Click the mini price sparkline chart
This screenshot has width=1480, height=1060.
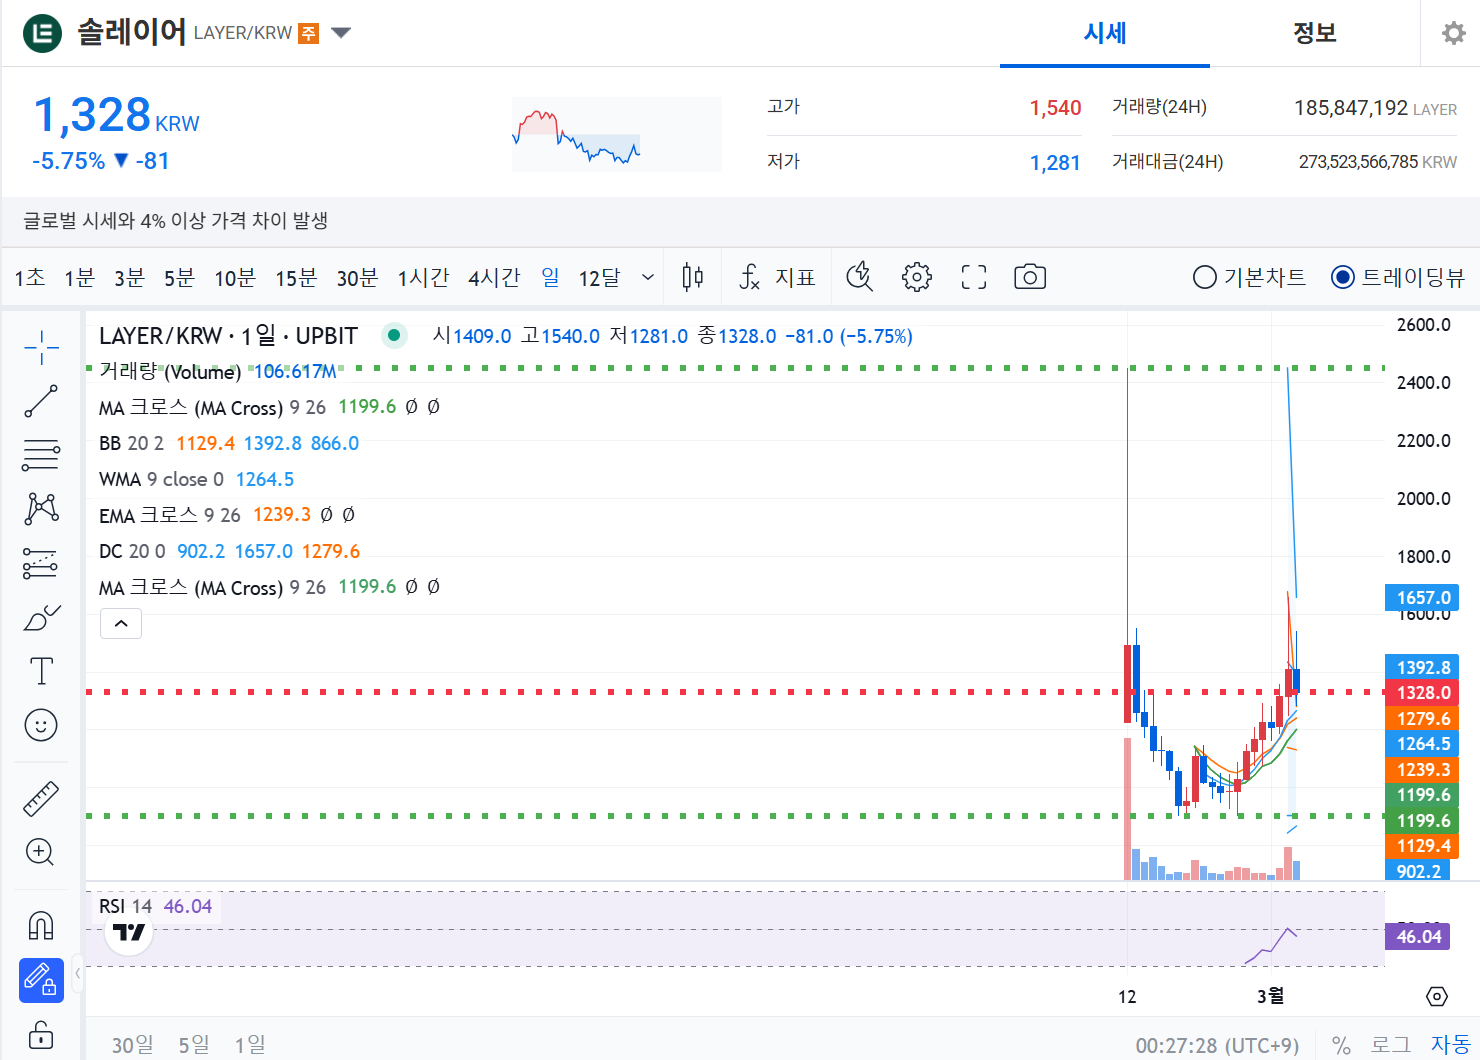(616, 134)
